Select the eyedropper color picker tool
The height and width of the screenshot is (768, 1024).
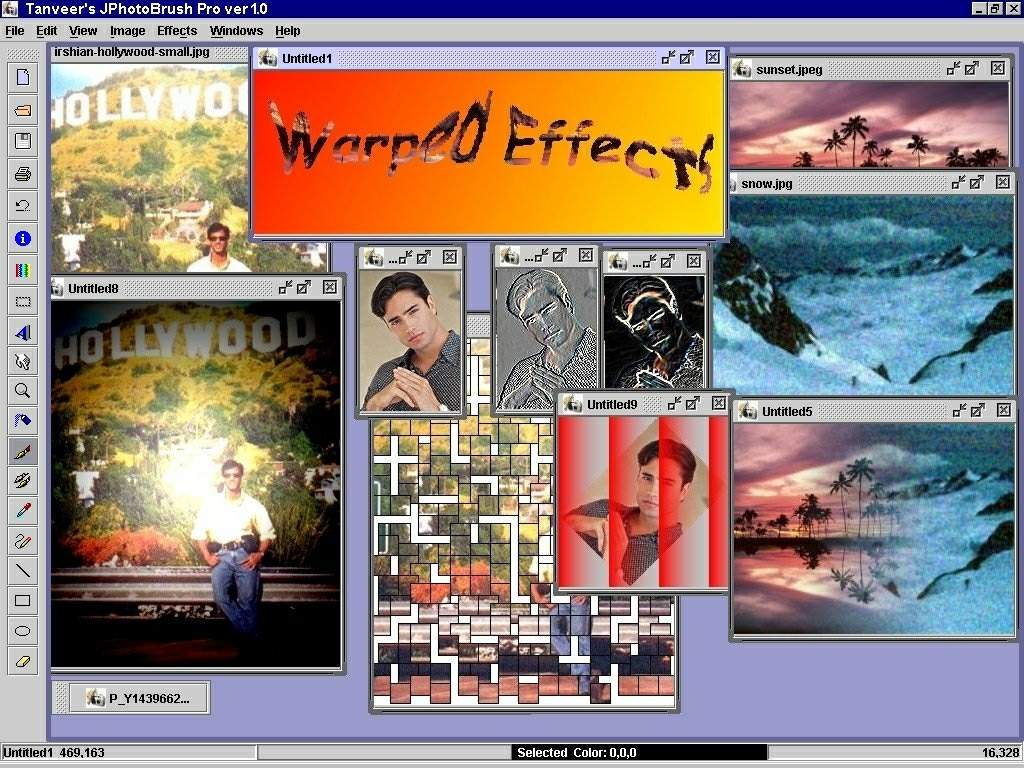[x=23, y=510]
